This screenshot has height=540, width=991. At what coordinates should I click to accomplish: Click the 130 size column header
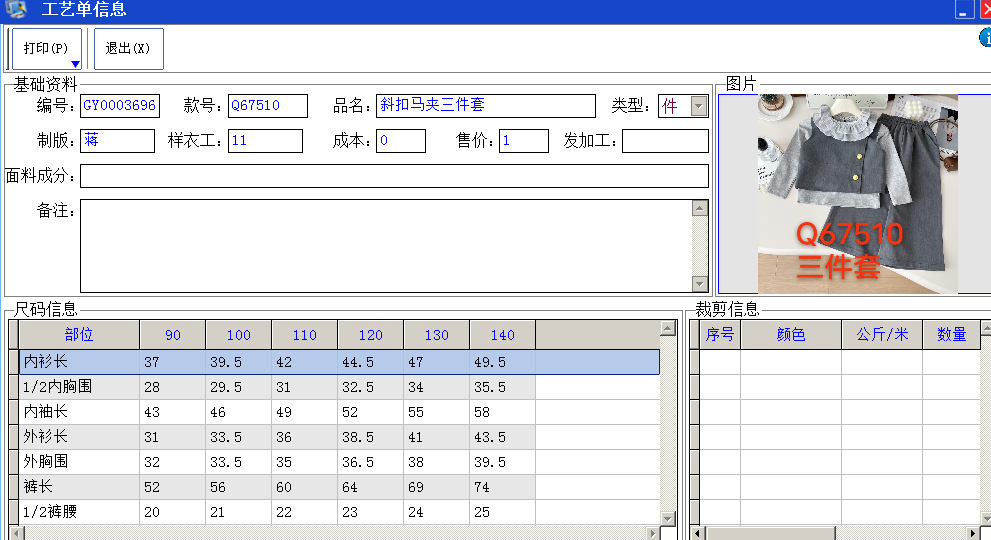(436, 334)
